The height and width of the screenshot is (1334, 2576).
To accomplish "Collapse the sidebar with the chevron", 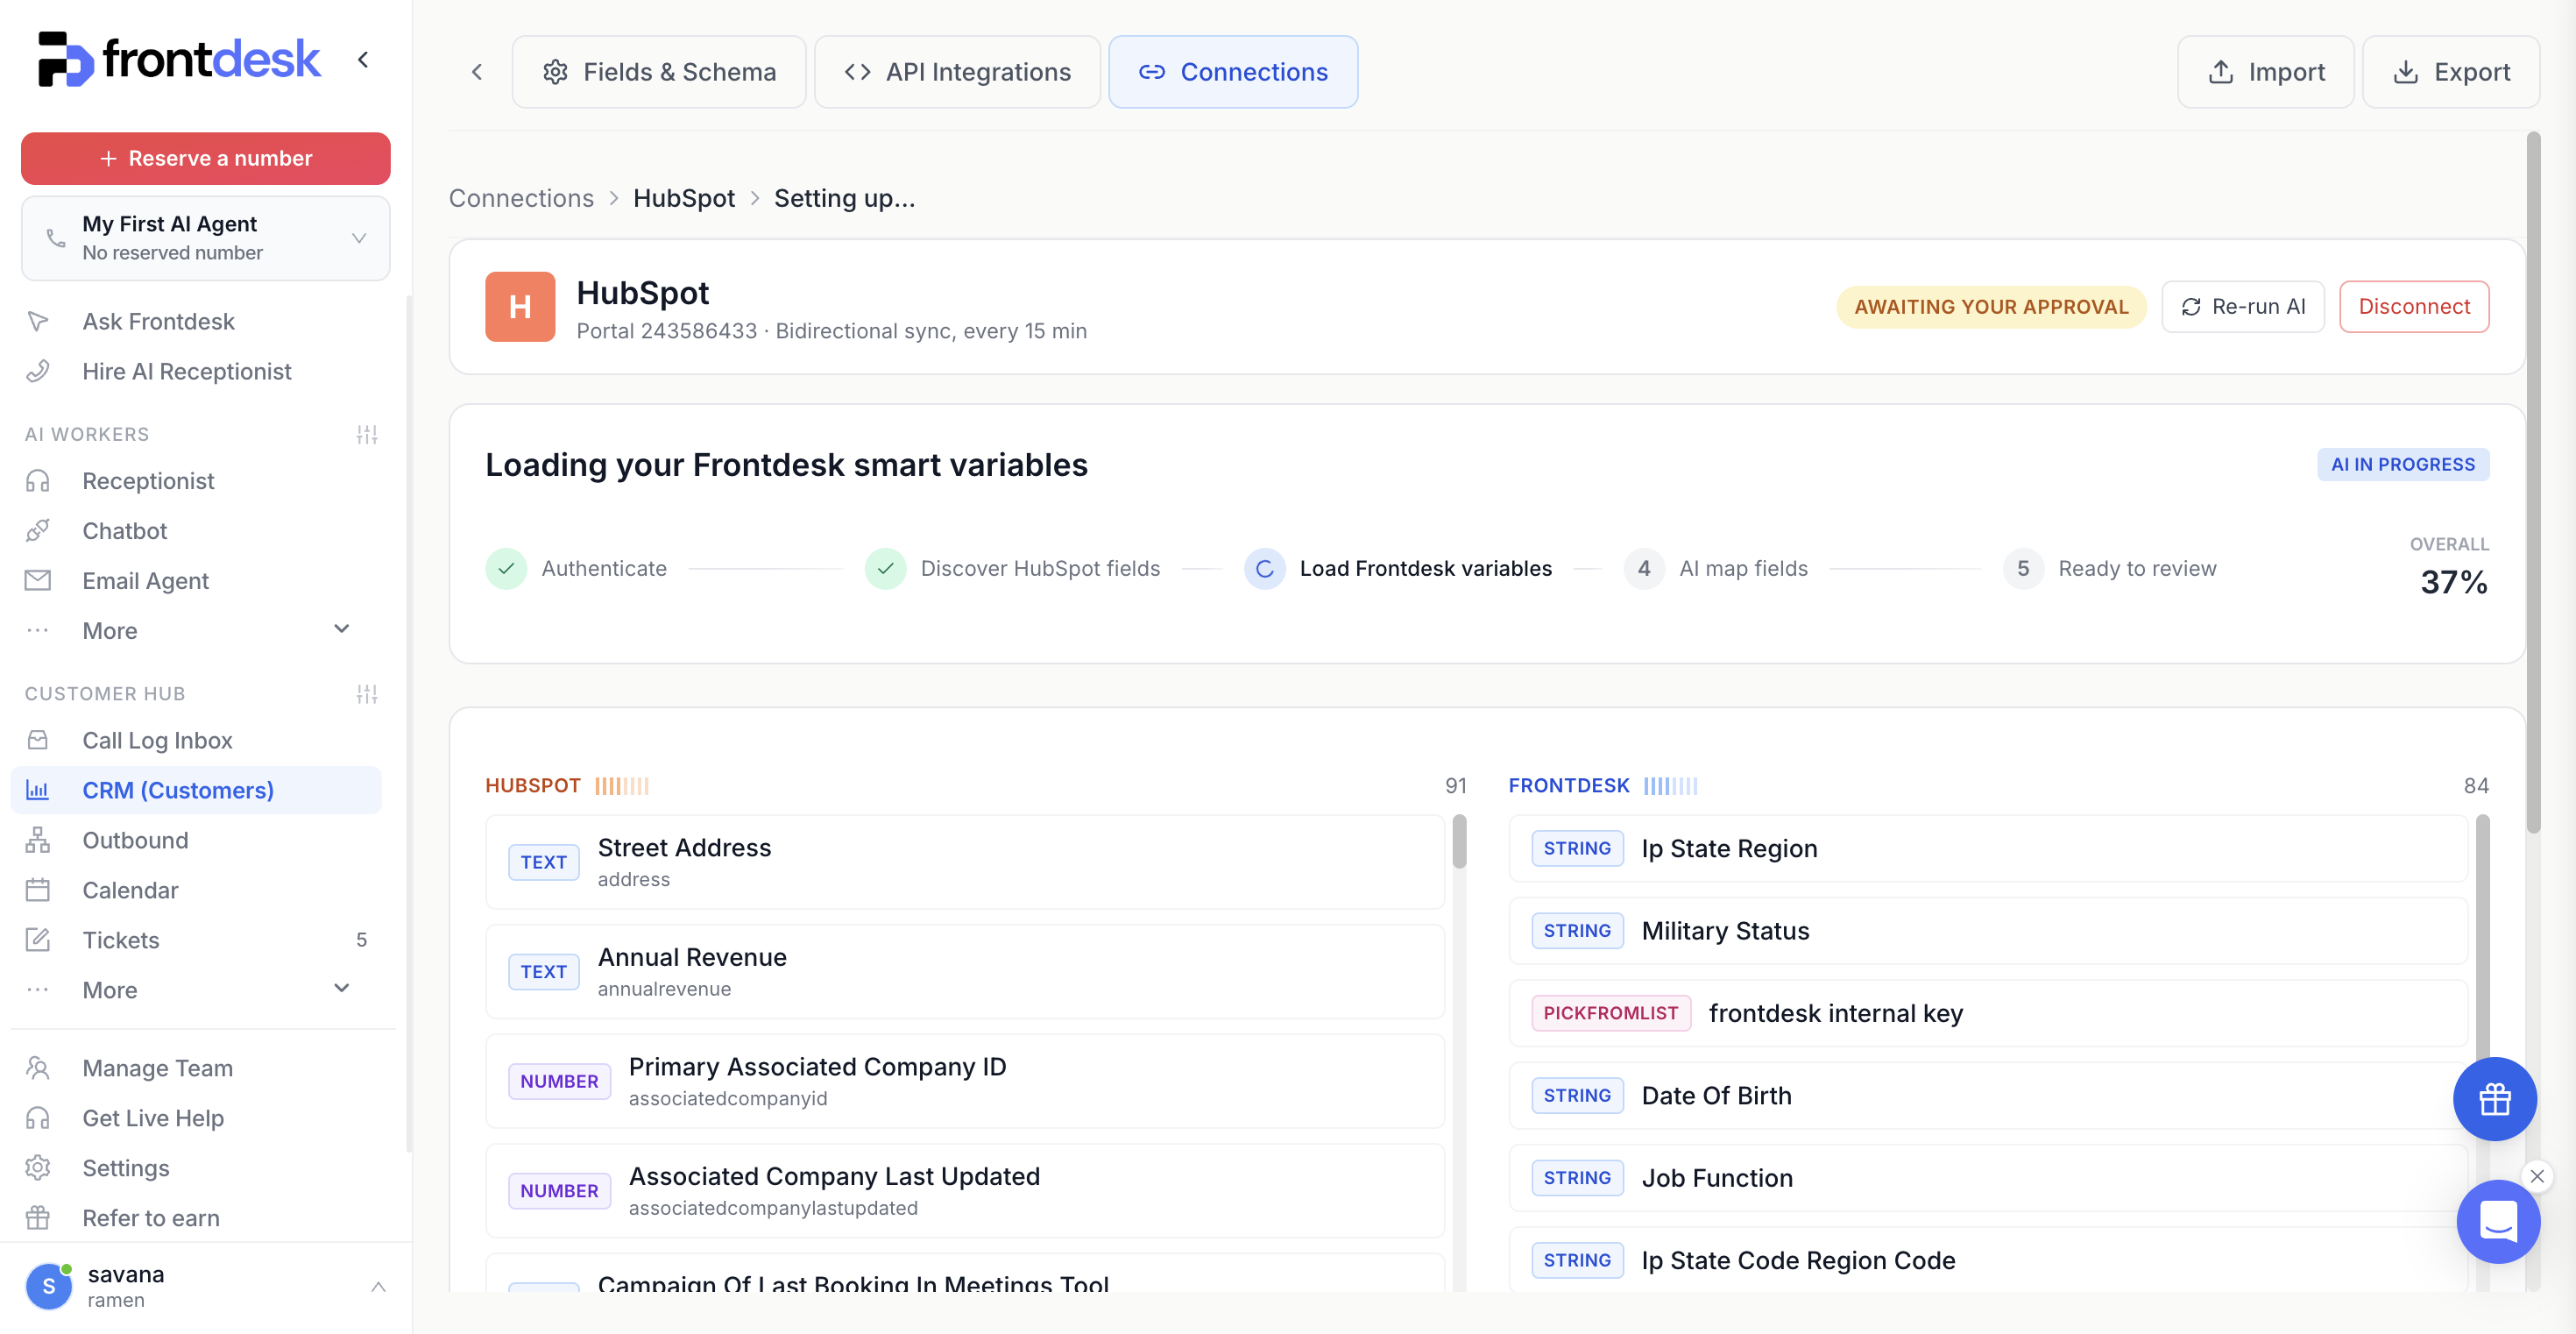I will [364, 60].
